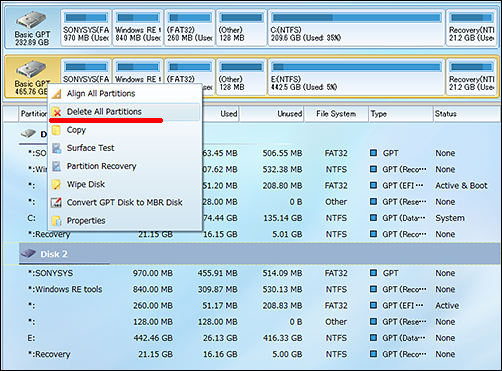
Task: Select E:(NTFS) 442.5 GB partition block
Action: 356,77
